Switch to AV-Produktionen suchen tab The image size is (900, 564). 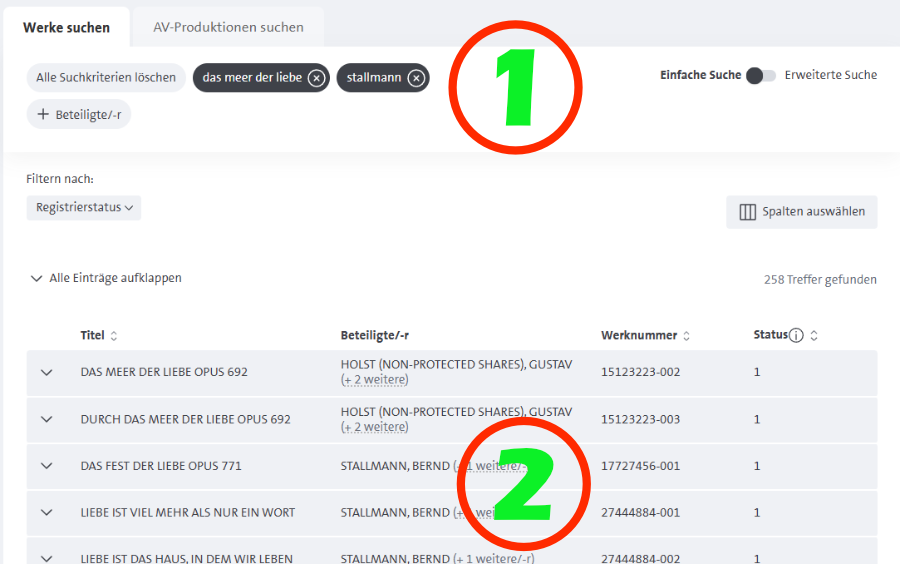pyautogui.click(x=228, y=27)
